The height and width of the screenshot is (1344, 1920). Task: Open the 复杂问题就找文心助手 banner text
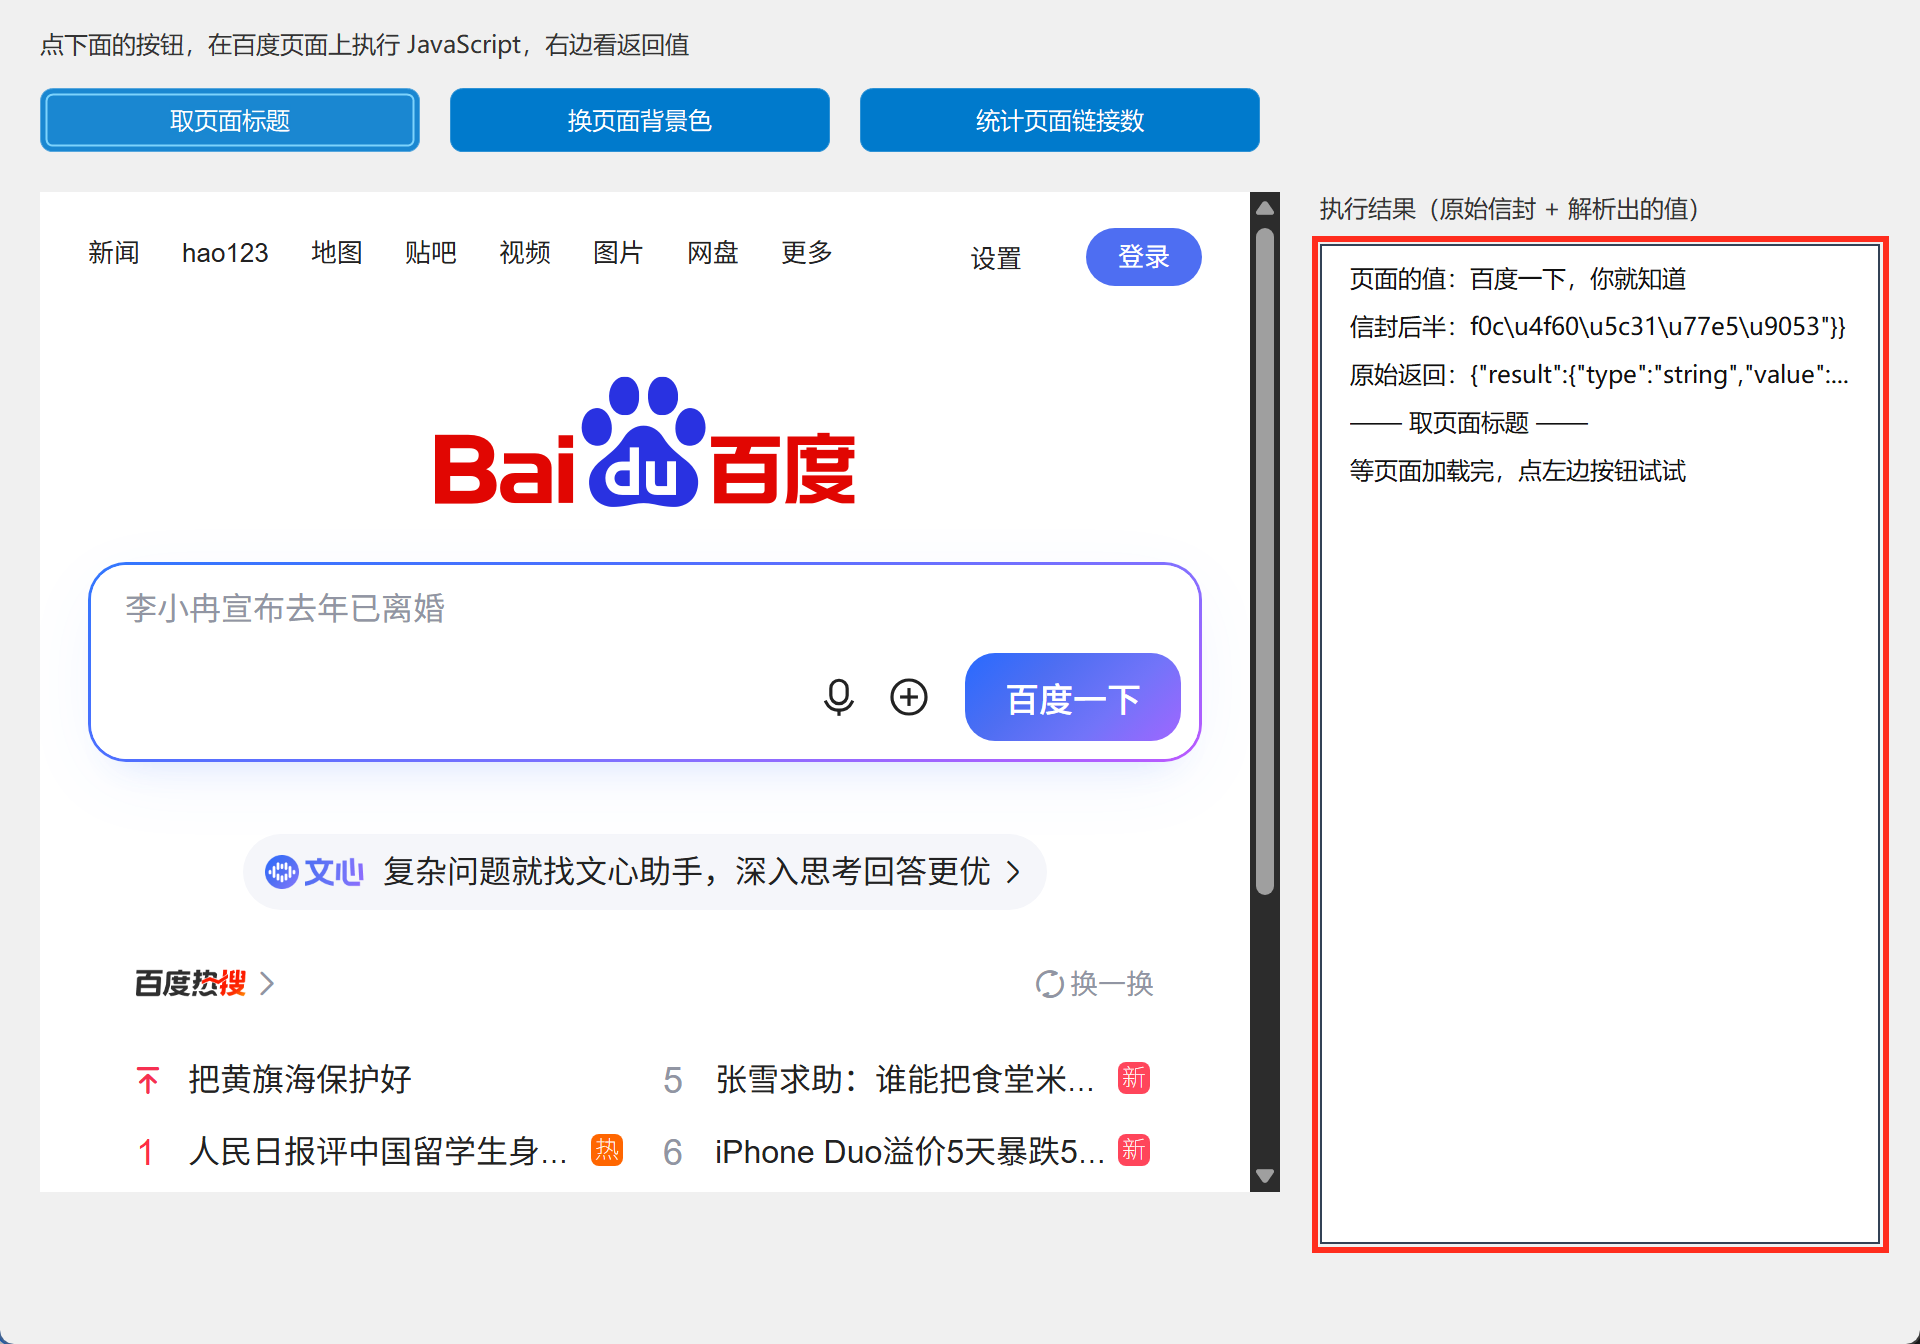click(687, 872)
